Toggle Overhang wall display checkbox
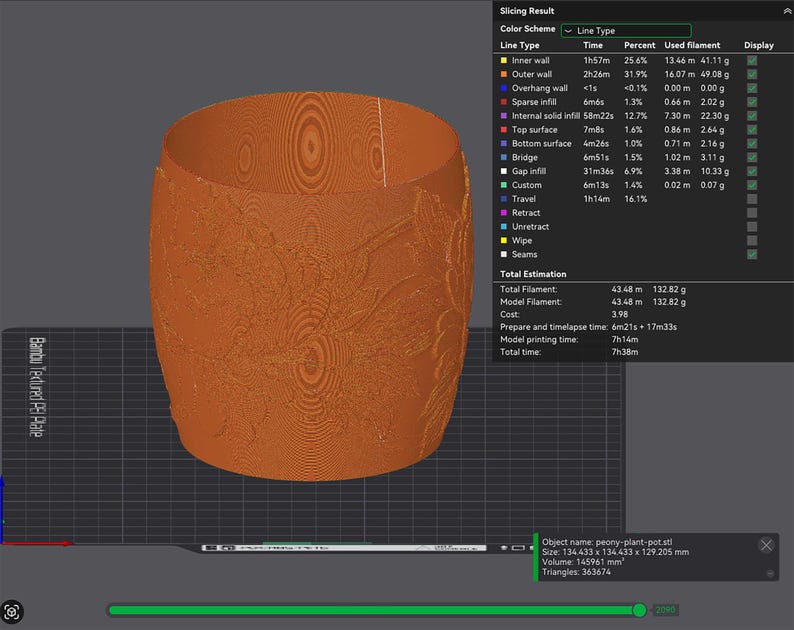The image size is (794, 630). point(752,88)
